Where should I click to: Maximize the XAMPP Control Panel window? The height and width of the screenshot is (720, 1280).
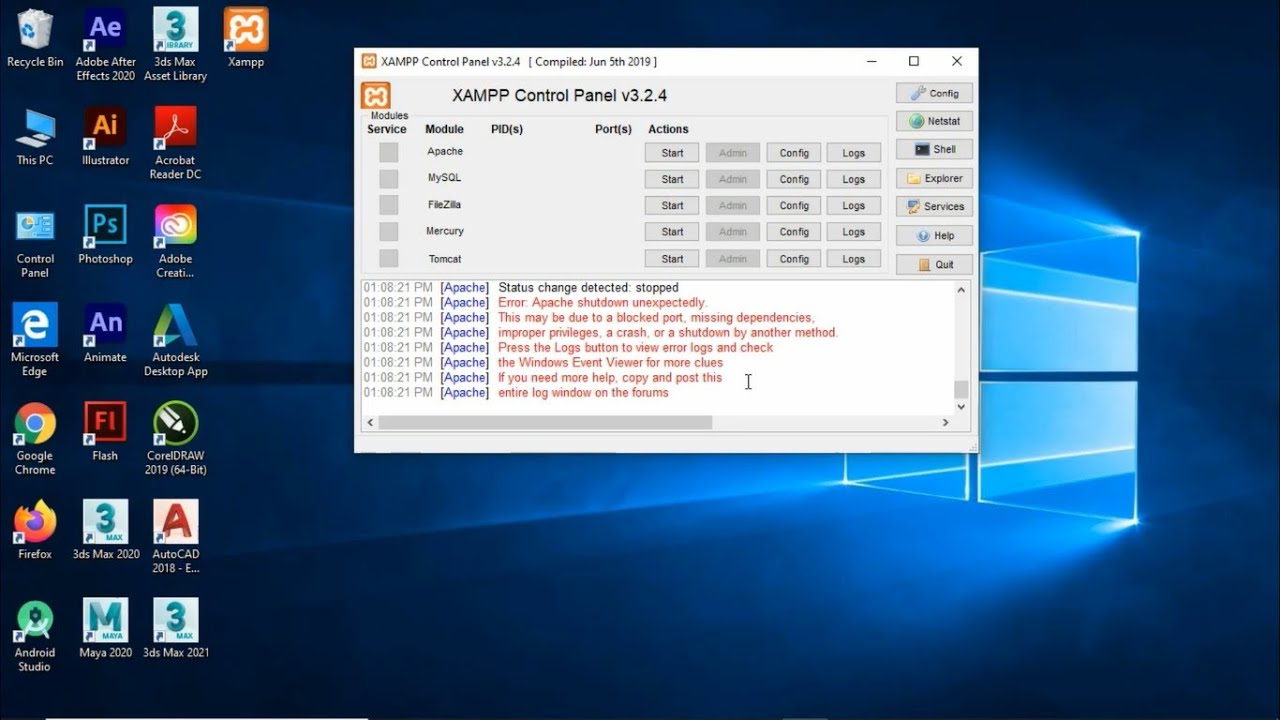coord(913,61)
